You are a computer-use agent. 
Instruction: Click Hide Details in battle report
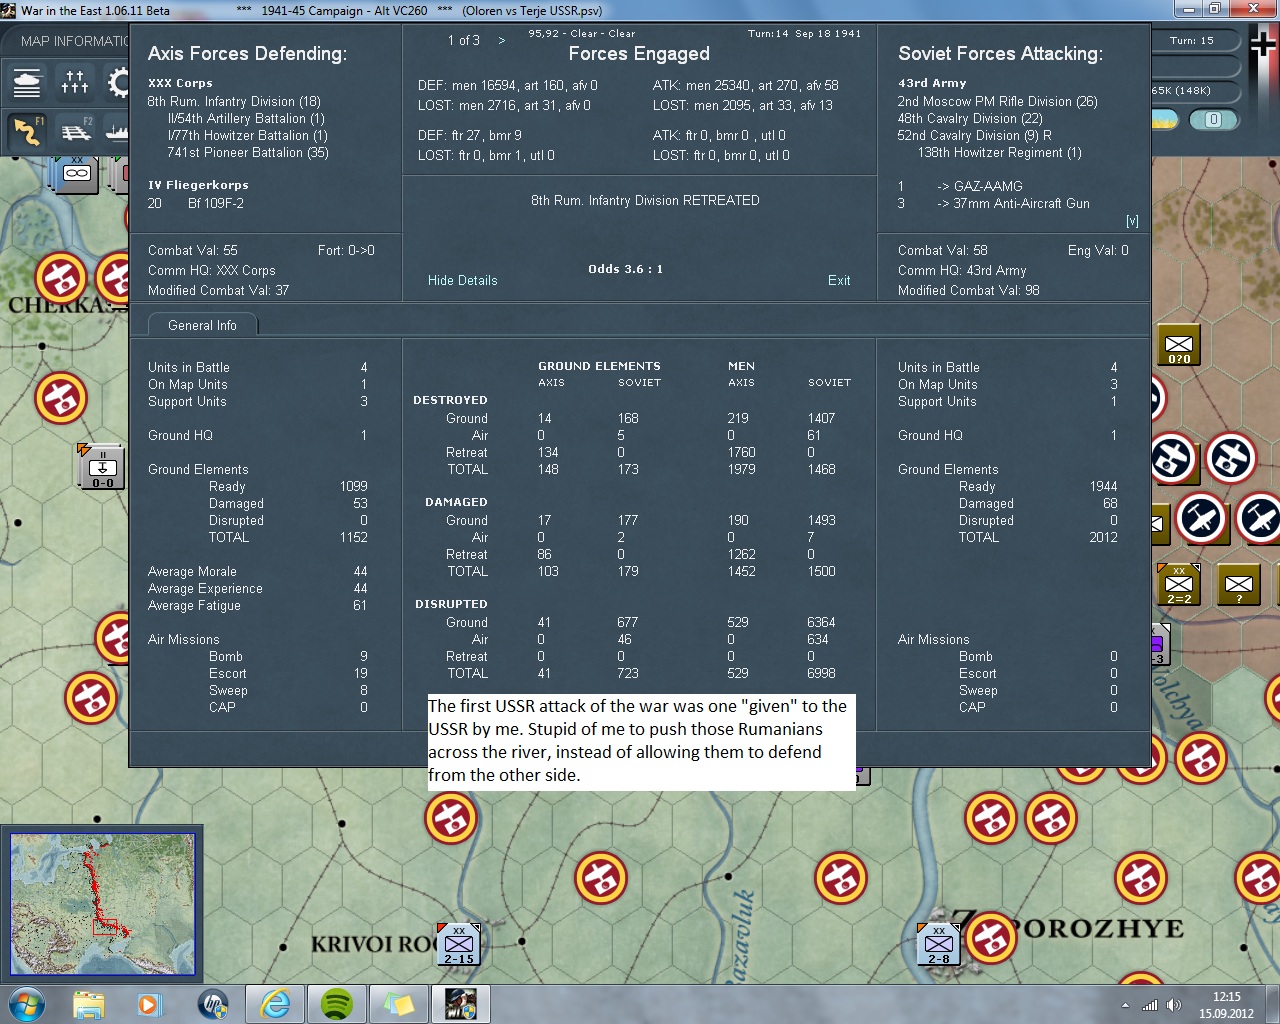tap(462, 281)
